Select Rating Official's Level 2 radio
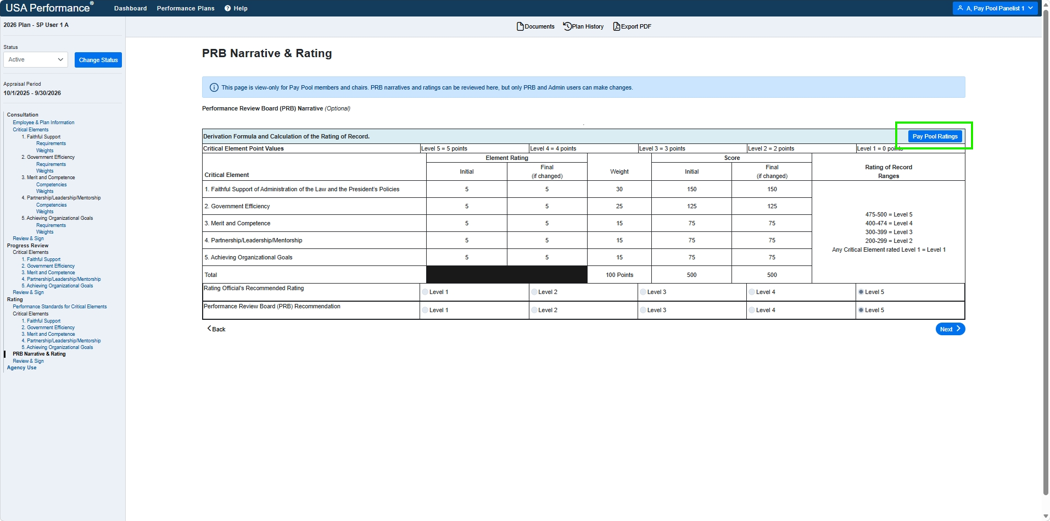The width and height of the screenshot is (1050, 521). point(534,292)
